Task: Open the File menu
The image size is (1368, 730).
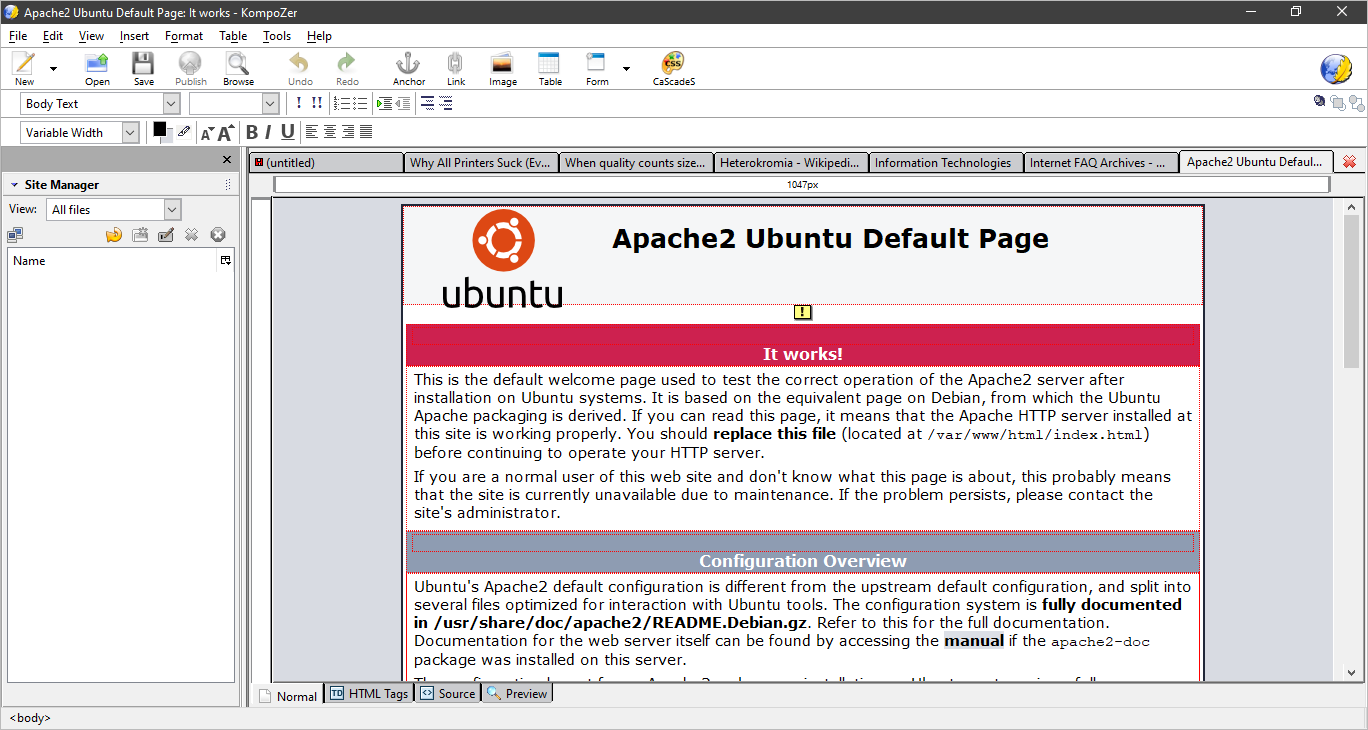Action: click(18, 36)
